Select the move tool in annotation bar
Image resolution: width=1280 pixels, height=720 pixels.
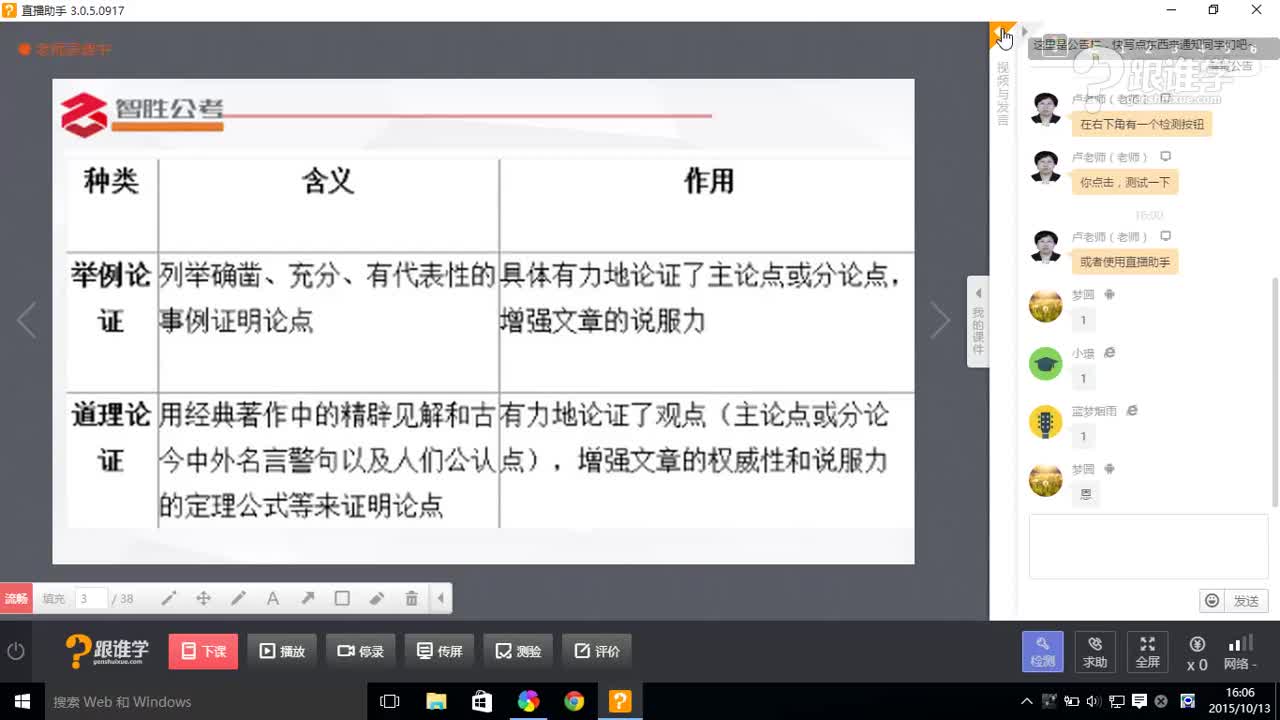coord(203,597)
